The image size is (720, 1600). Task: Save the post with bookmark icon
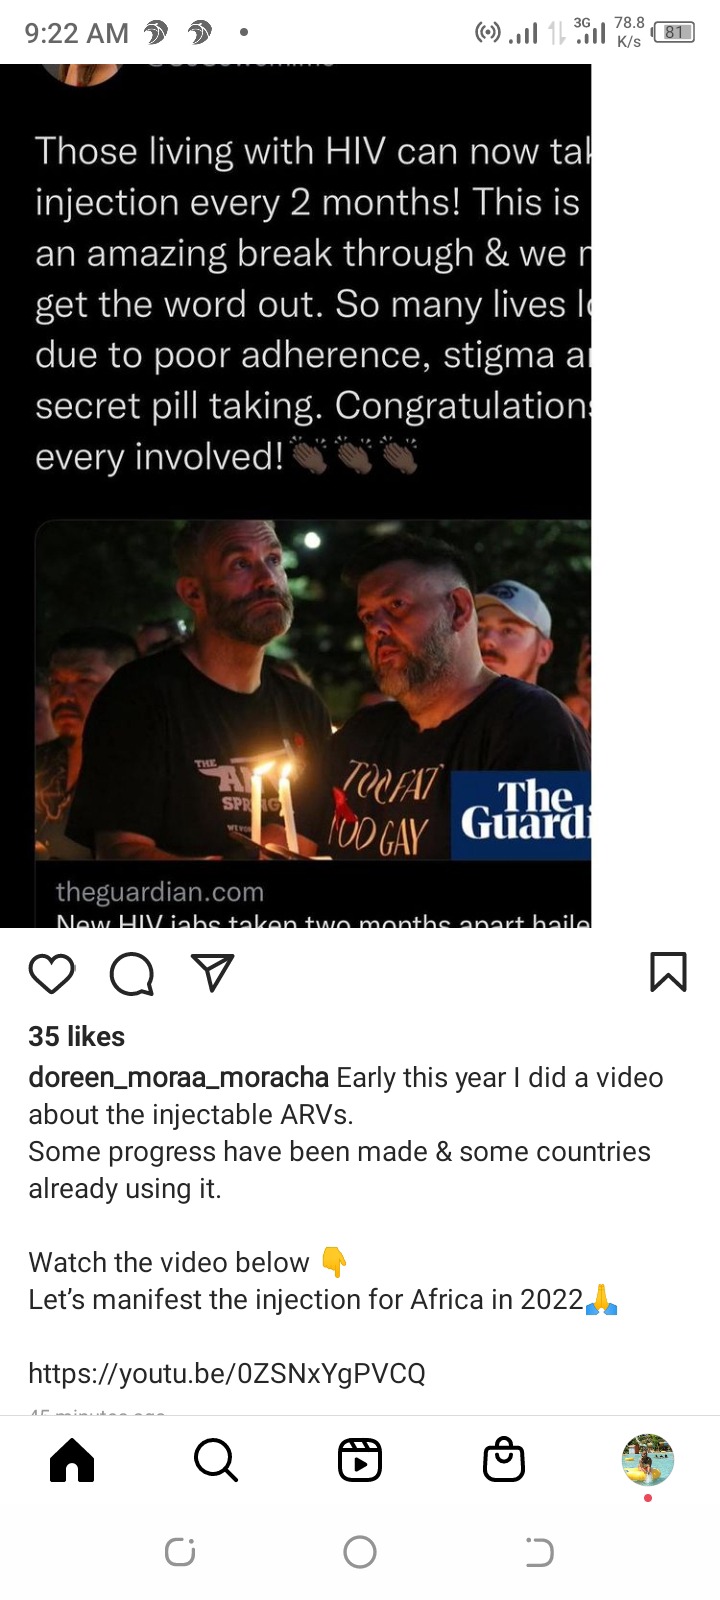pos(668,971)
